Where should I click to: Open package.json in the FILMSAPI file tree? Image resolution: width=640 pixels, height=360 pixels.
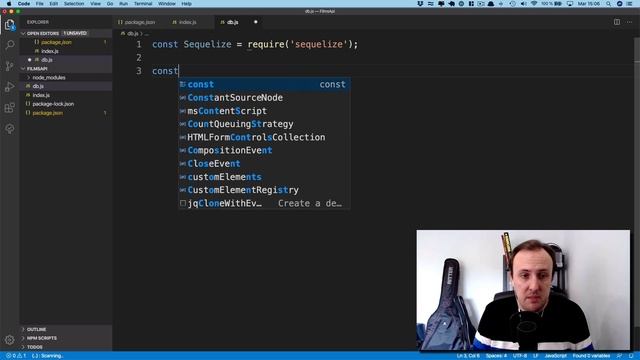click(66, 113)
